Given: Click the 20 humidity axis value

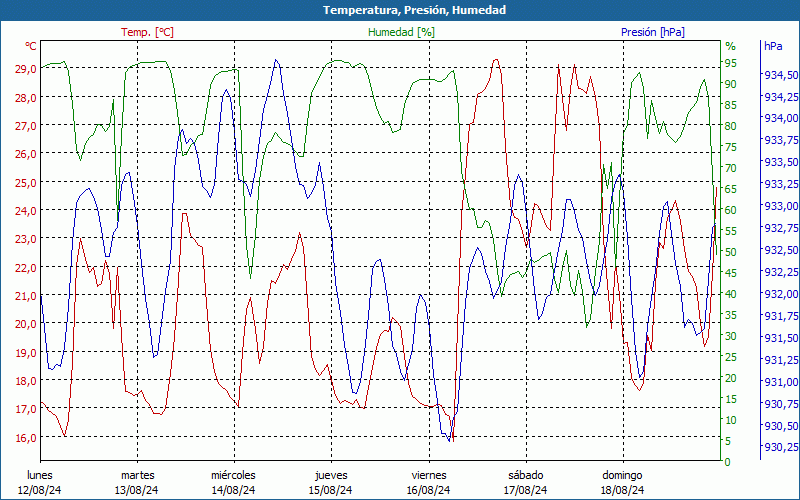Looking at the screenshot, I should point(731,378).
